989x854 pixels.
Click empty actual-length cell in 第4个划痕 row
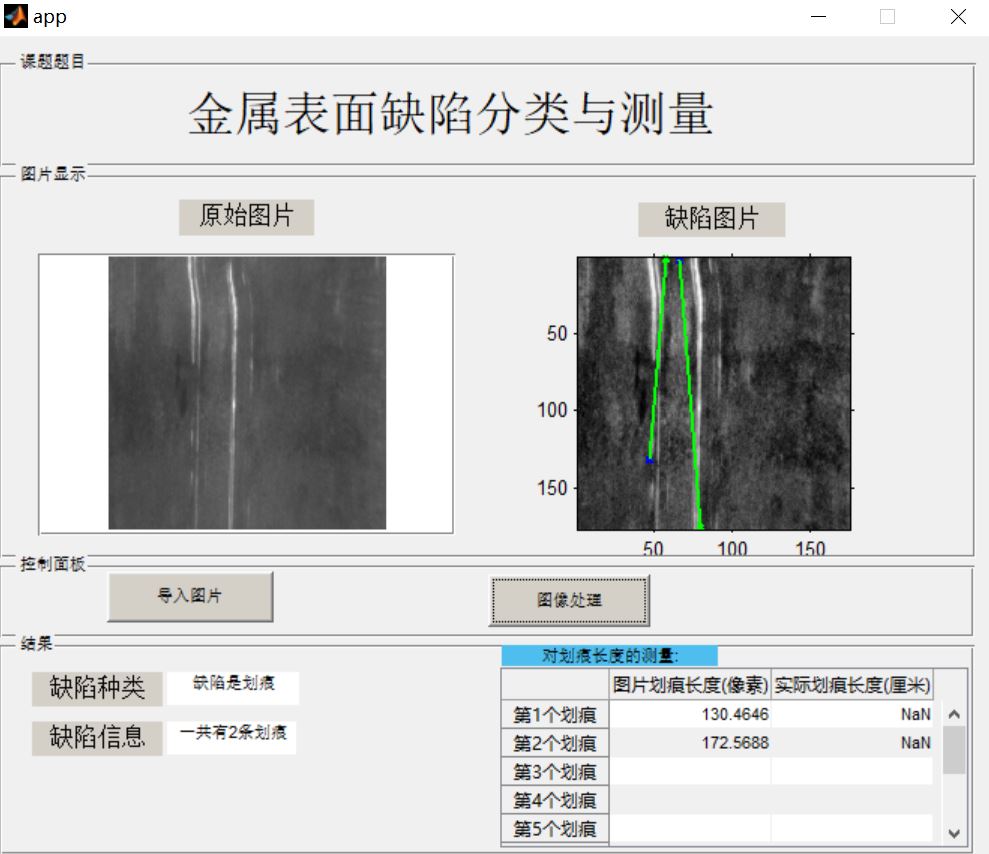[x=851, y=799]
